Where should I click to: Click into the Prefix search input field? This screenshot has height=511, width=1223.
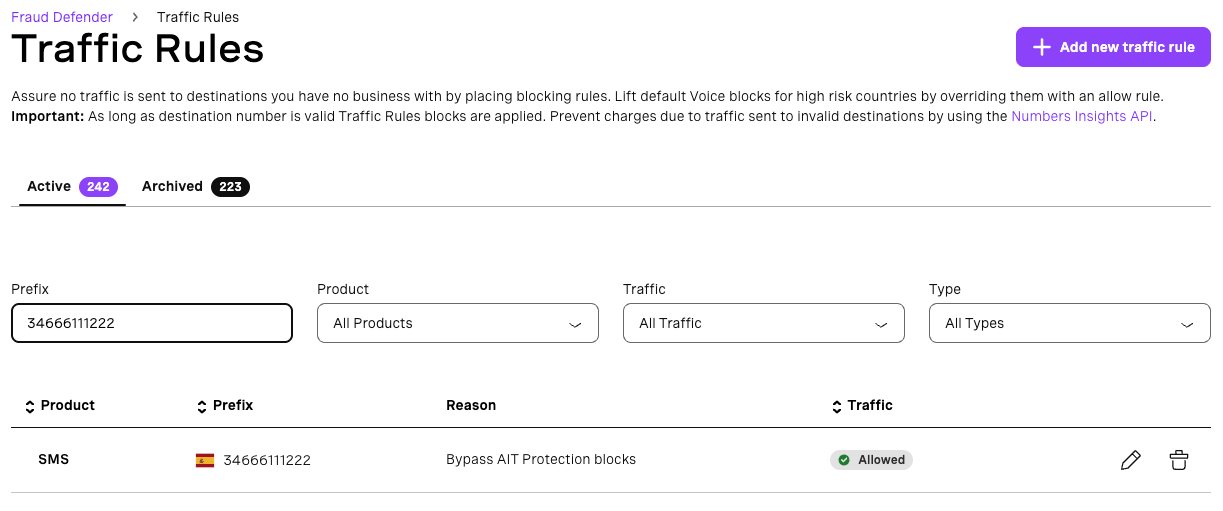151,323
